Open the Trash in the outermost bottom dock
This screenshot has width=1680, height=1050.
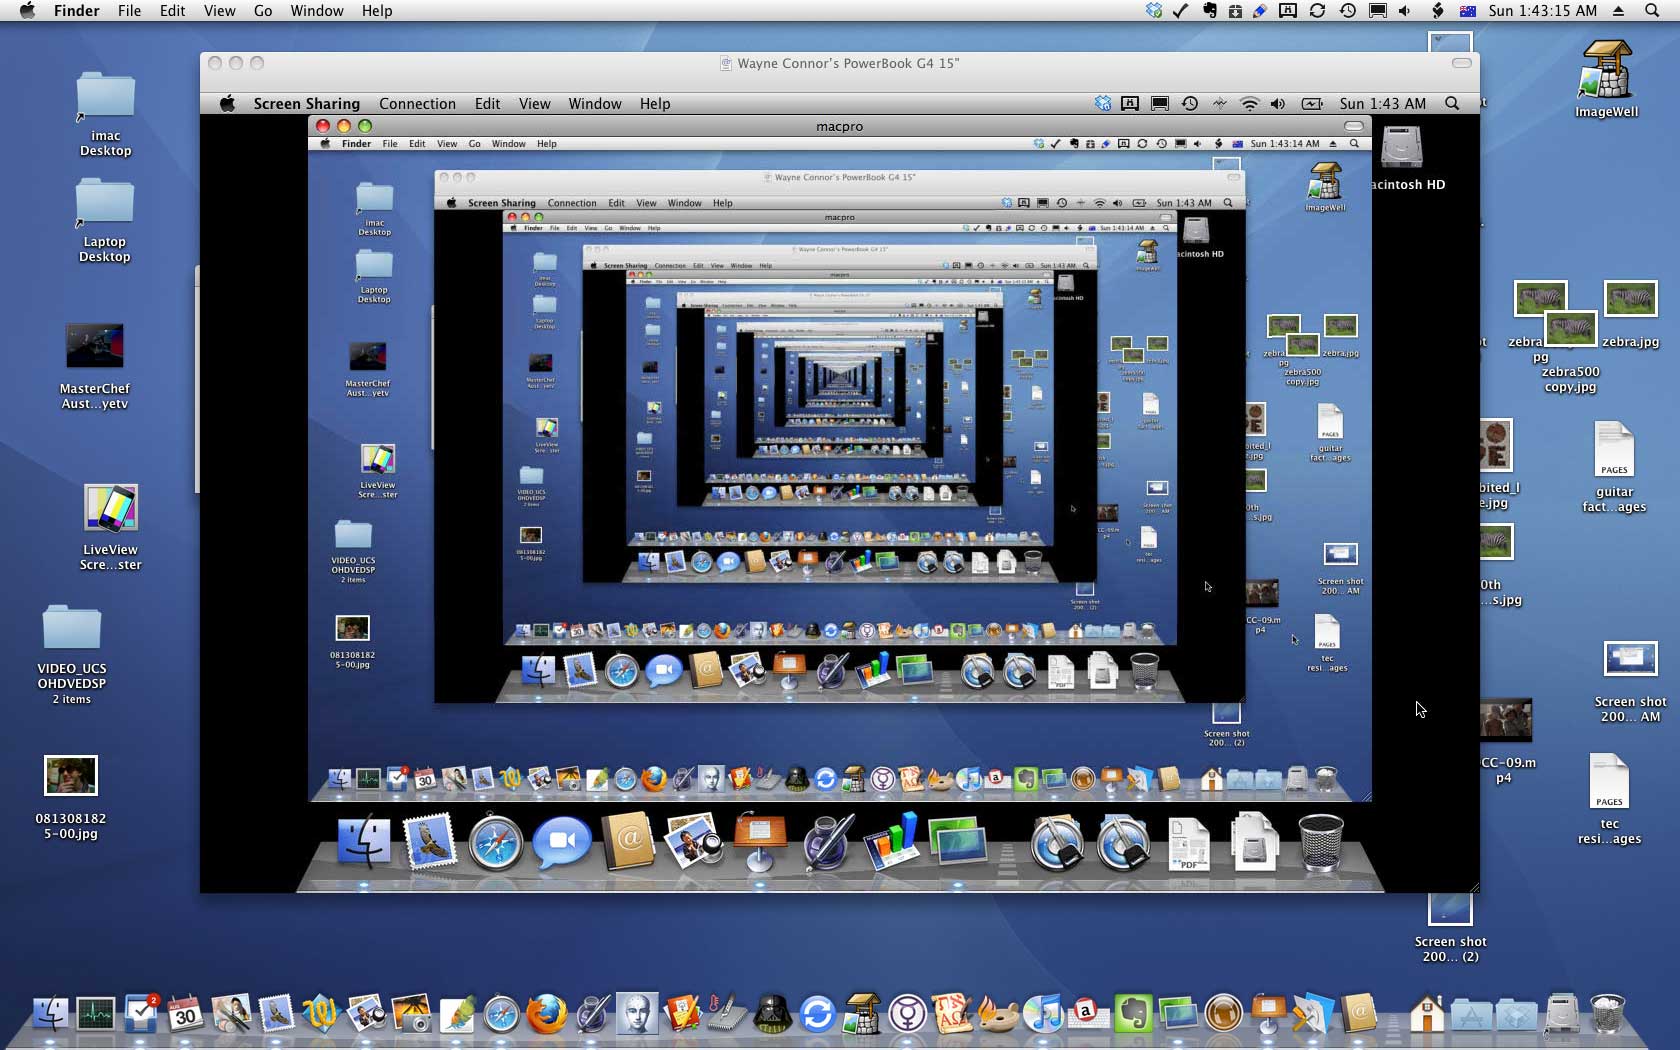[x=1607, y=1013]
